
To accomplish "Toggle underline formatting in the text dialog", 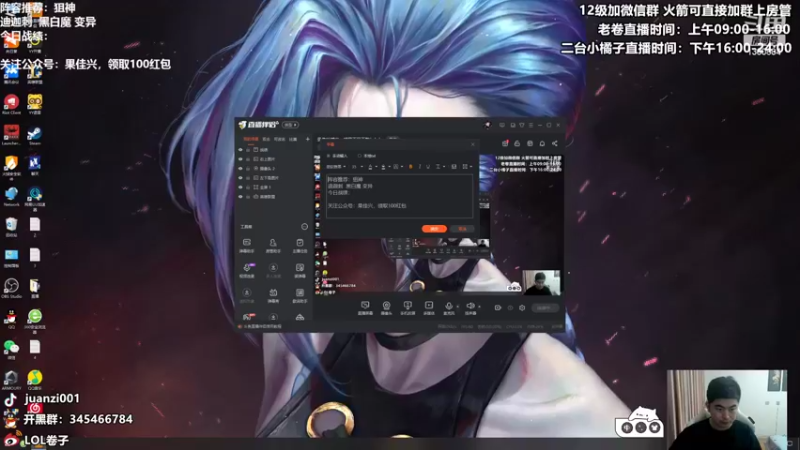I will click(428, 166).
